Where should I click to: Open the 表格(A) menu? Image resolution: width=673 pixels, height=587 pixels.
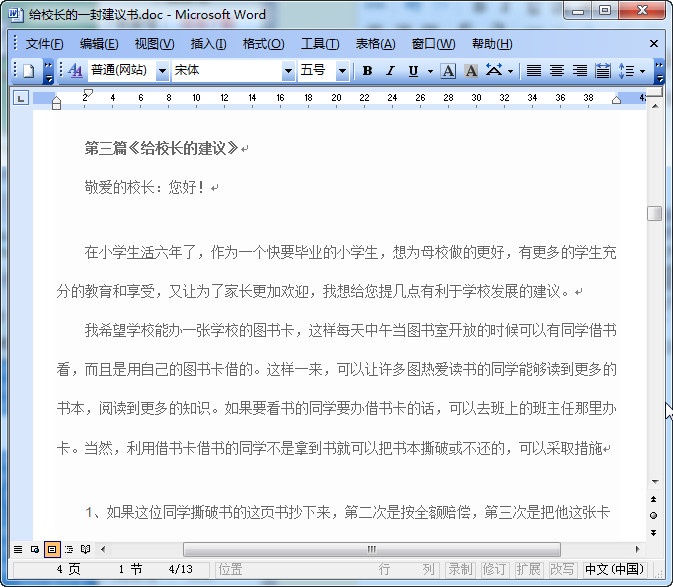tap(375, 44)
